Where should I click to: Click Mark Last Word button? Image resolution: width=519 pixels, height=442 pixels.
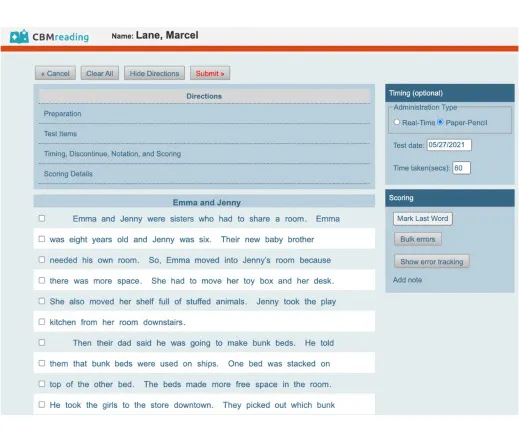pos(423,219)
